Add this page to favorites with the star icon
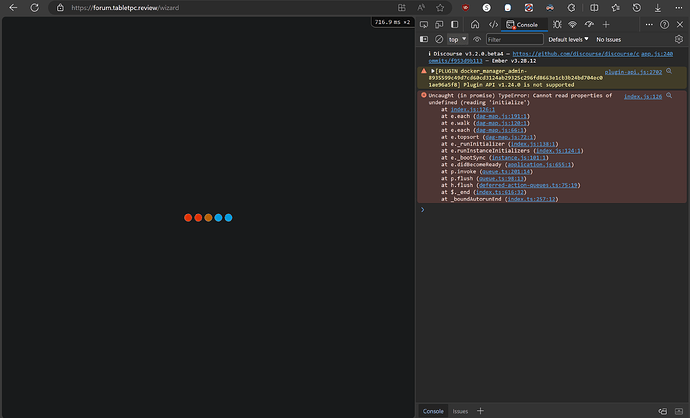 coord(440,7)
